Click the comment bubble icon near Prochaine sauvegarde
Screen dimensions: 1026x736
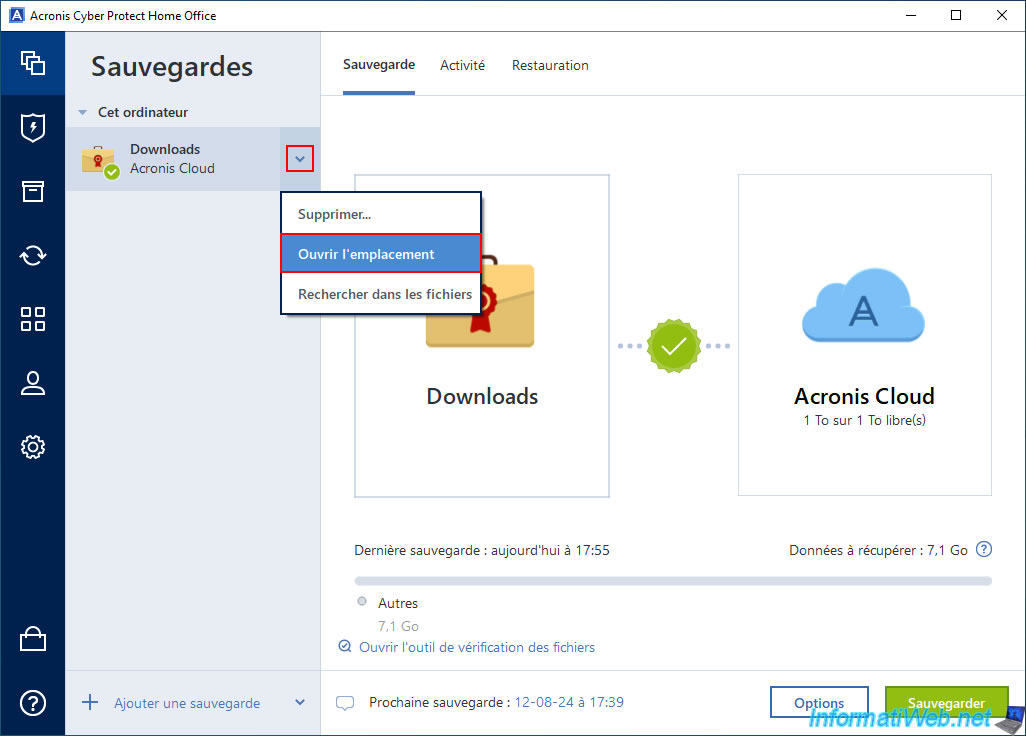pyautogui.click(x=345, y=703)
